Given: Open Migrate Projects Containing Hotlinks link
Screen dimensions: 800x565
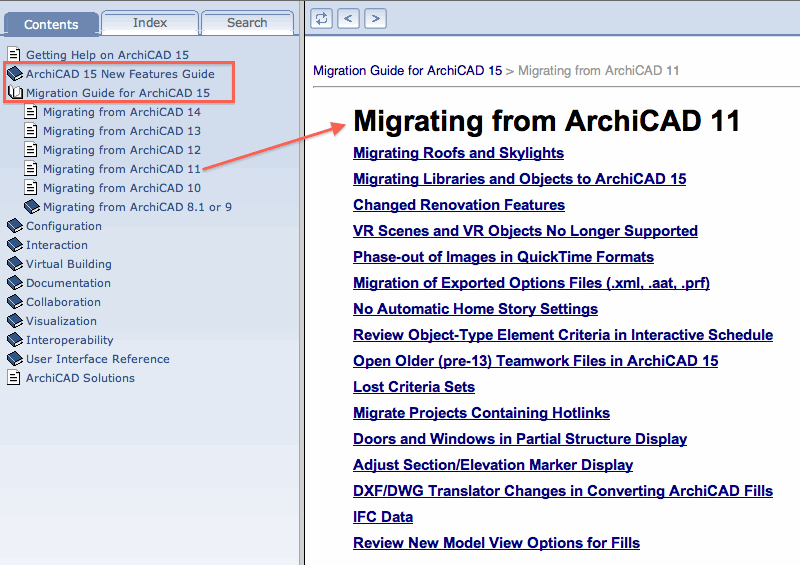Looking at the screenshot, I should click(481, 413).
